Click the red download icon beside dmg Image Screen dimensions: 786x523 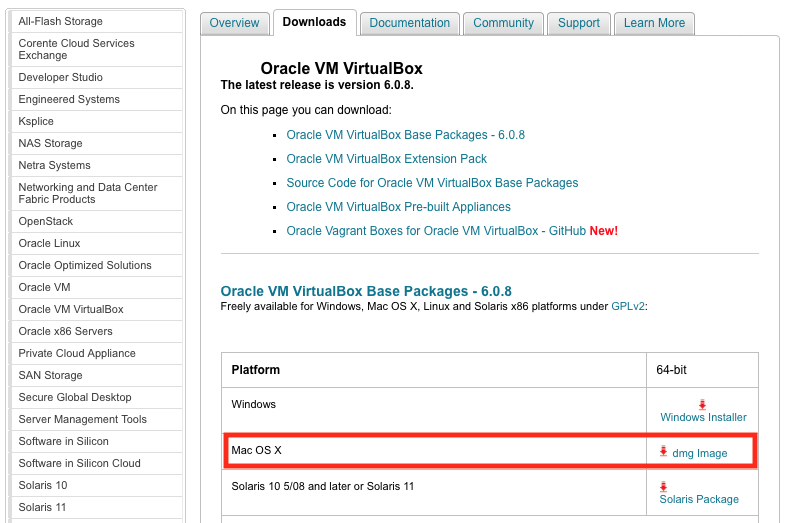(x=663, y=451)
